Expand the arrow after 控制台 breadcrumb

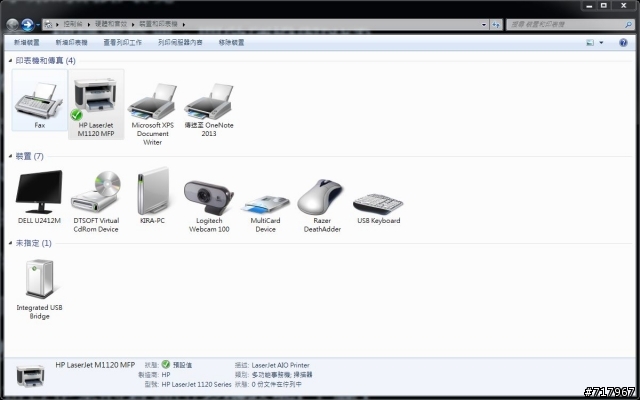[x=90, y=24]
